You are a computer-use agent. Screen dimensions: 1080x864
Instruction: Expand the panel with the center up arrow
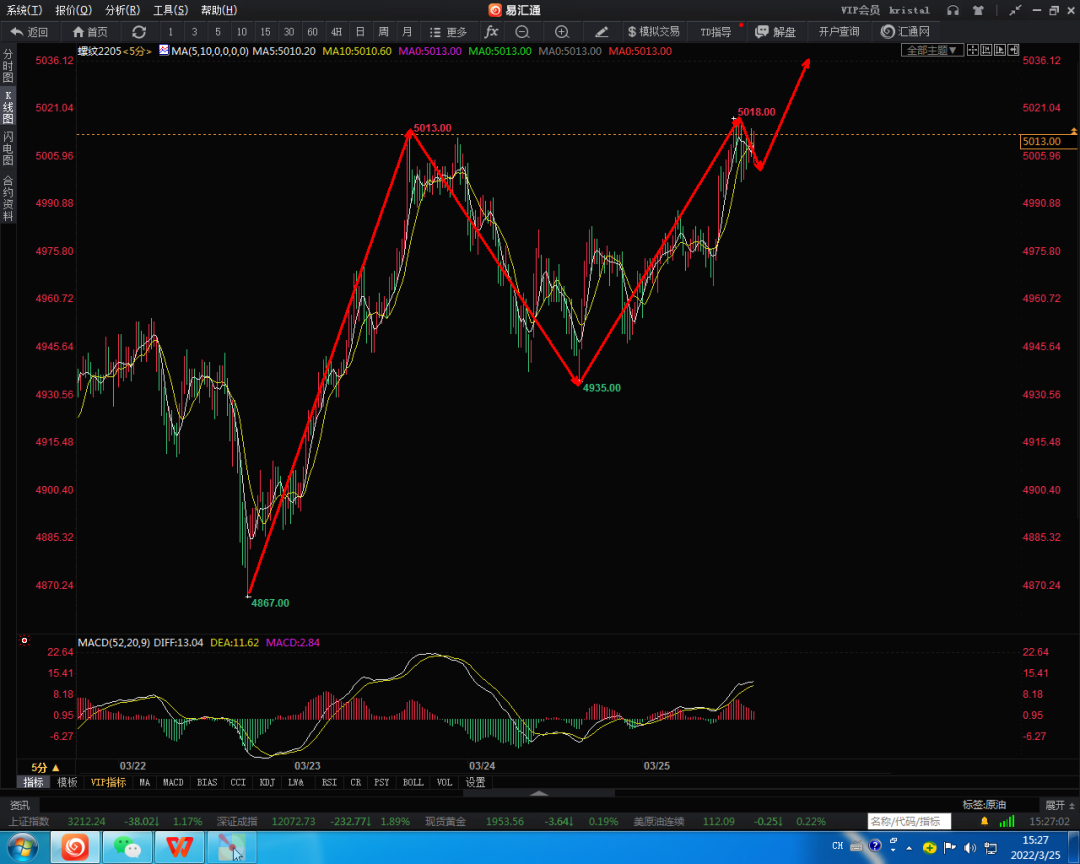tap(539, 793)
